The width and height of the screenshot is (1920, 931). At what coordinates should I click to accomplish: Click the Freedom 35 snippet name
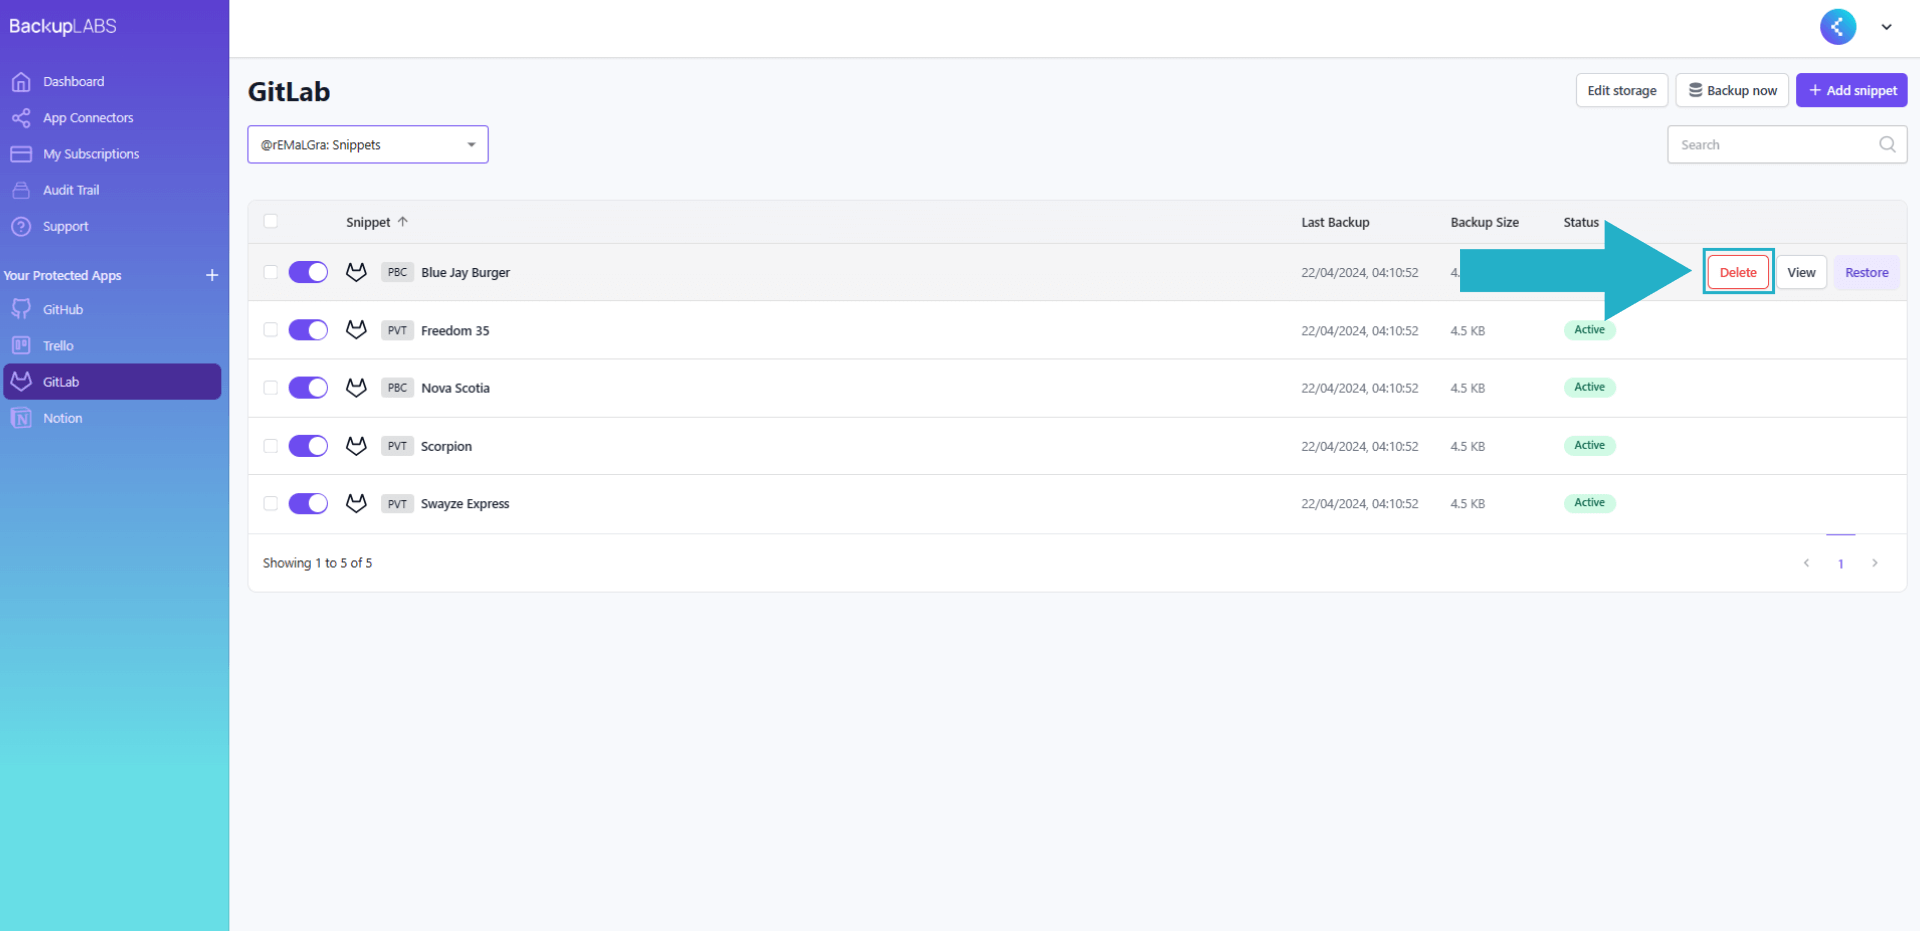click(455, 331)
